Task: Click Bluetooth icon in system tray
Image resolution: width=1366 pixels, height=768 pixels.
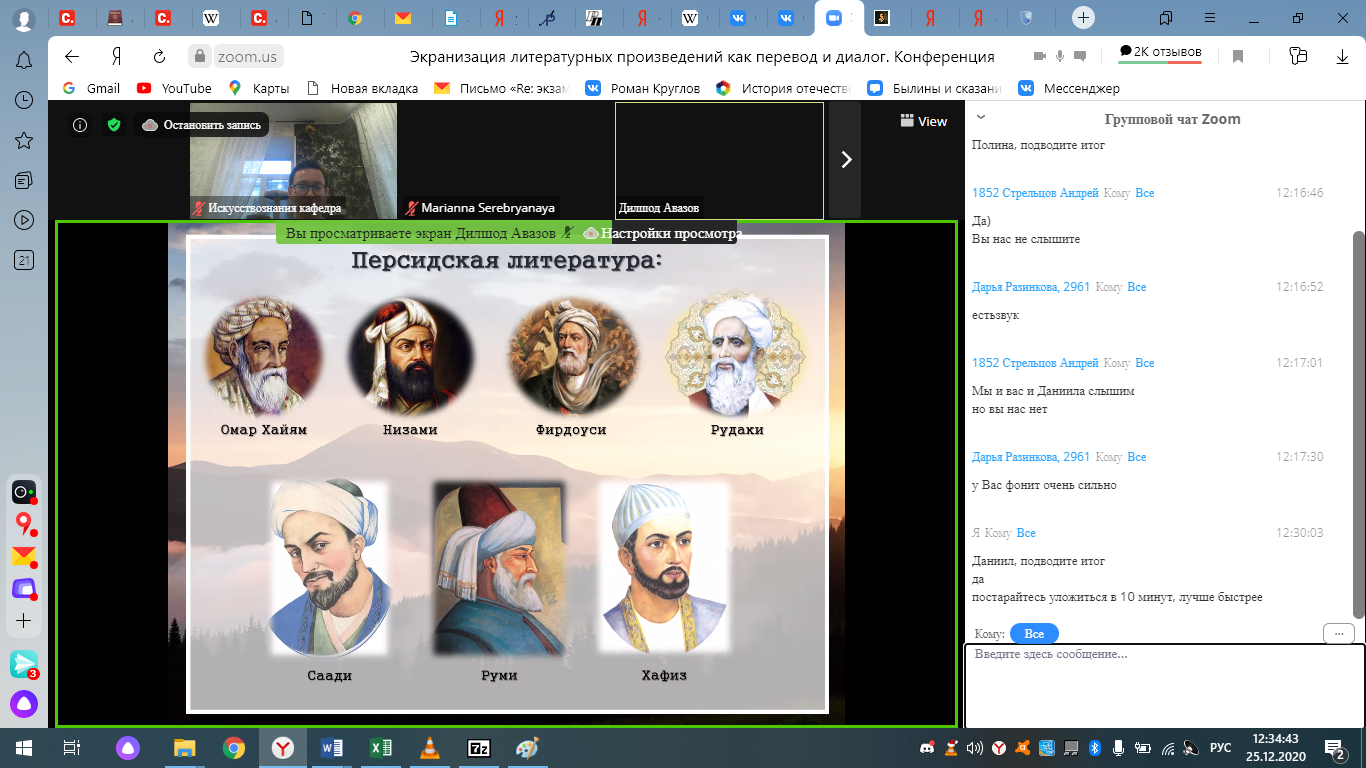Action: [x=1094, y=748]
